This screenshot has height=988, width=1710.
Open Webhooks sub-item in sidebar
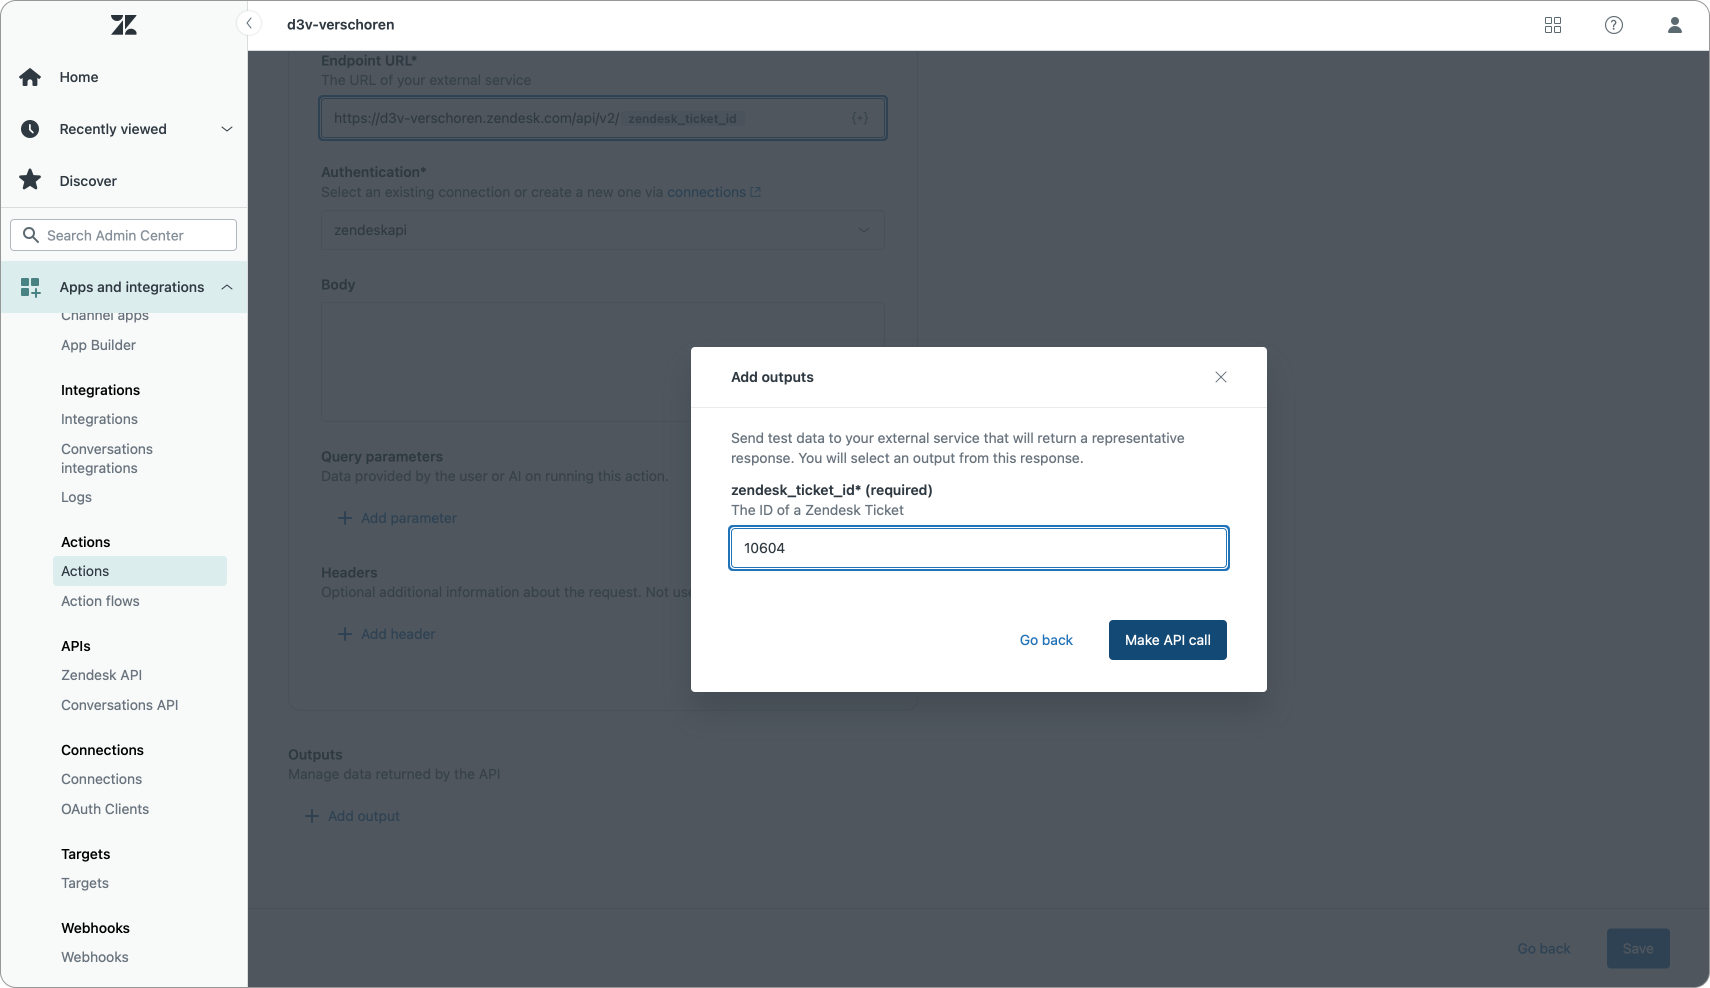tap(95, 957)
